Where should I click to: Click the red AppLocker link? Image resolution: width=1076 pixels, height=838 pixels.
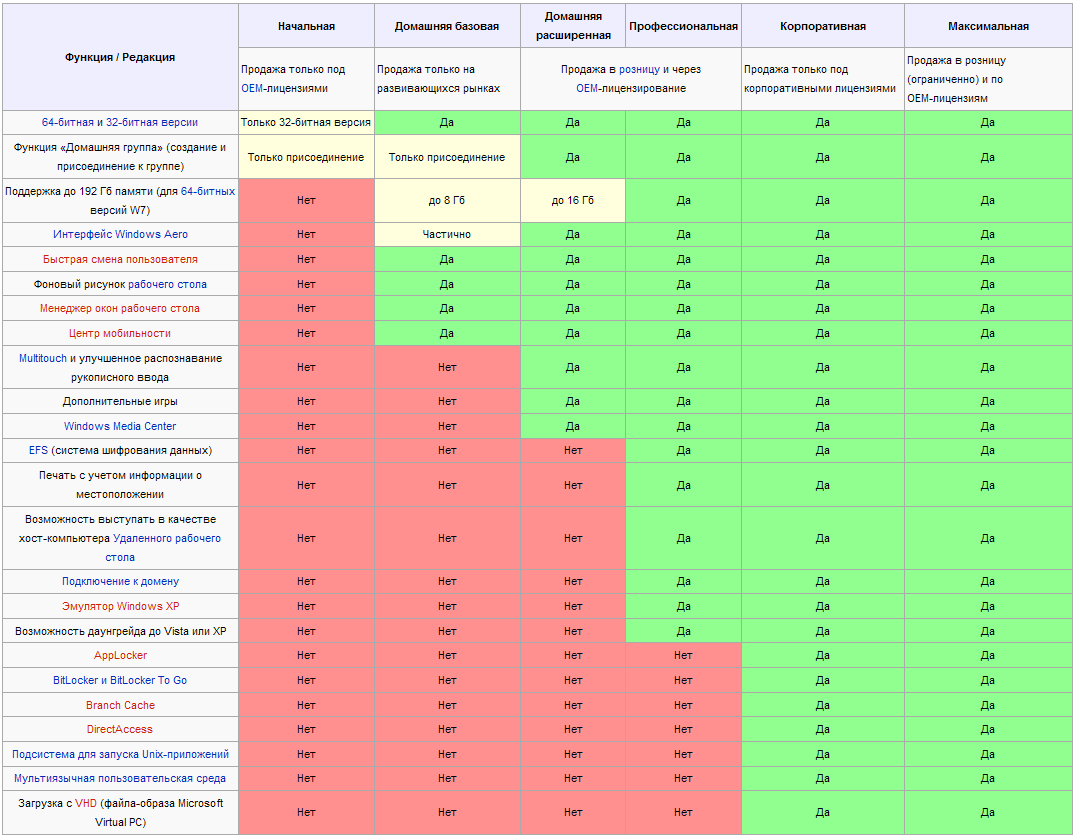(x=120, y=656)
